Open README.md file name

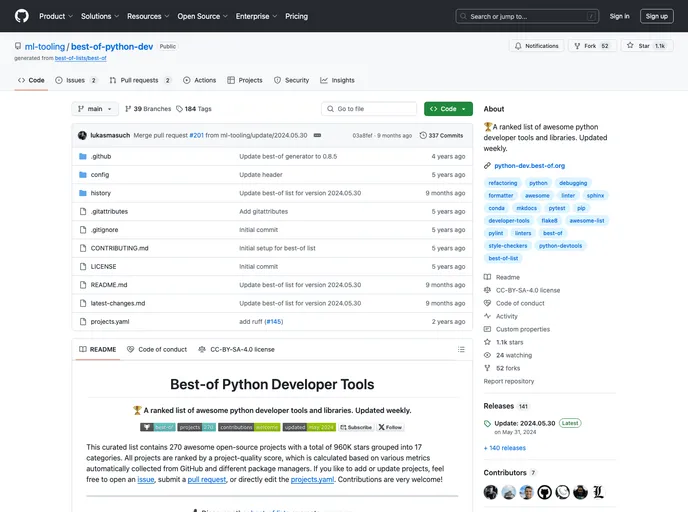click(x=109, y=285)
